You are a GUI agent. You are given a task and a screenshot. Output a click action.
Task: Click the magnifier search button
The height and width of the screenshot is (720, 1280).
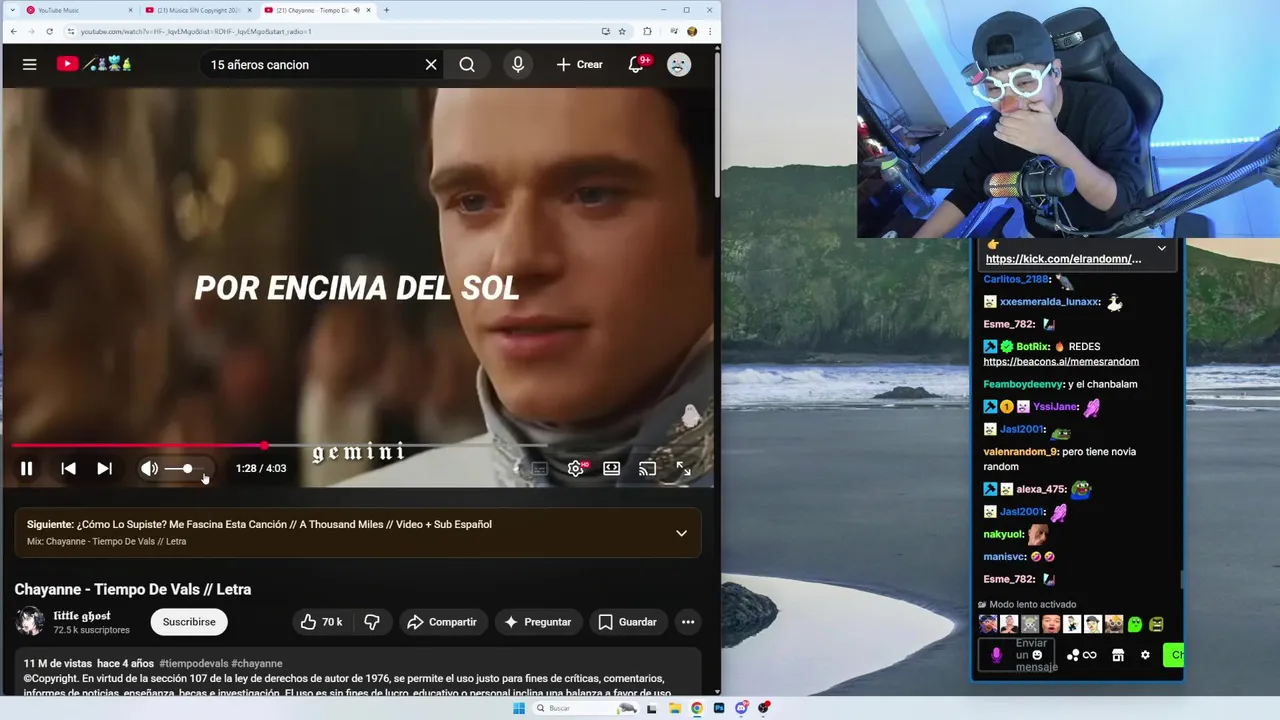[x=467, y=64]
